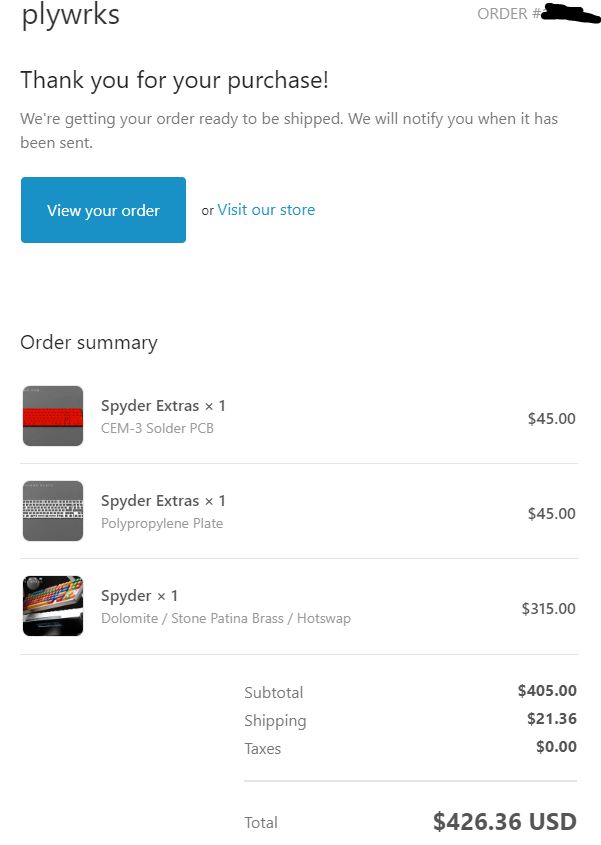The width and height of the screenshot is (601, 845).
Task: Click the redacted ORDER # number
Action: pos(571,13)
